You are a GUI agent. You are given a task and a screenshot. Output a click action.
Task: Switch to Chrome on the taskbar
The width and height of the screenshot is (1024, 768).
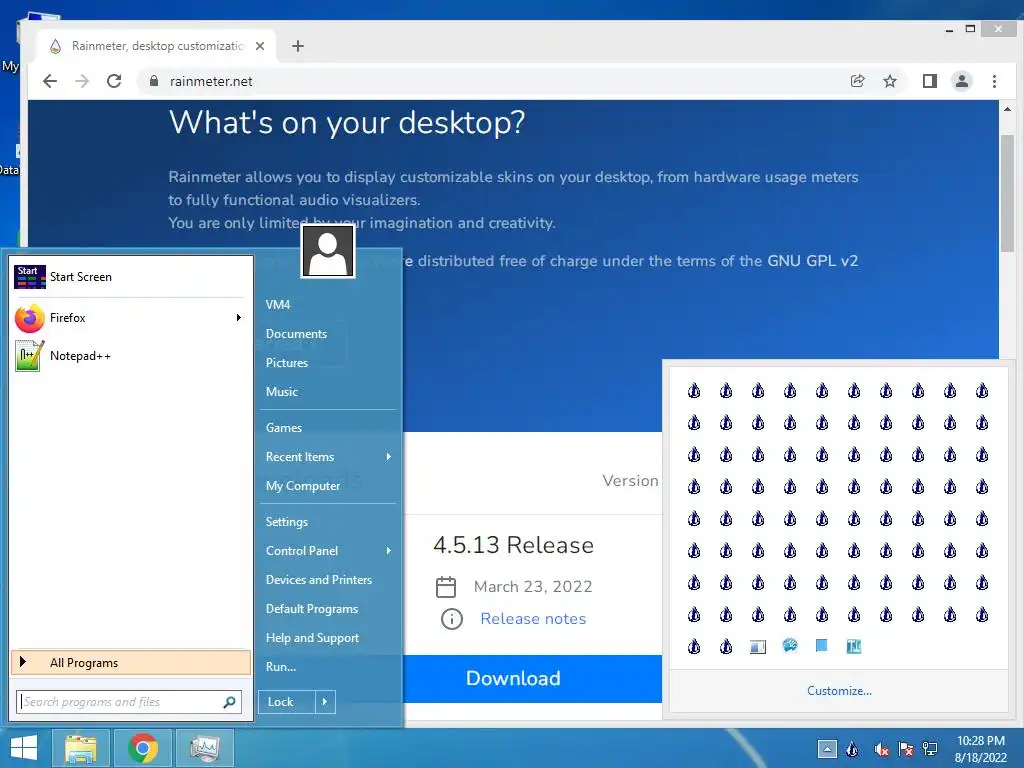[x=143, y=748]
